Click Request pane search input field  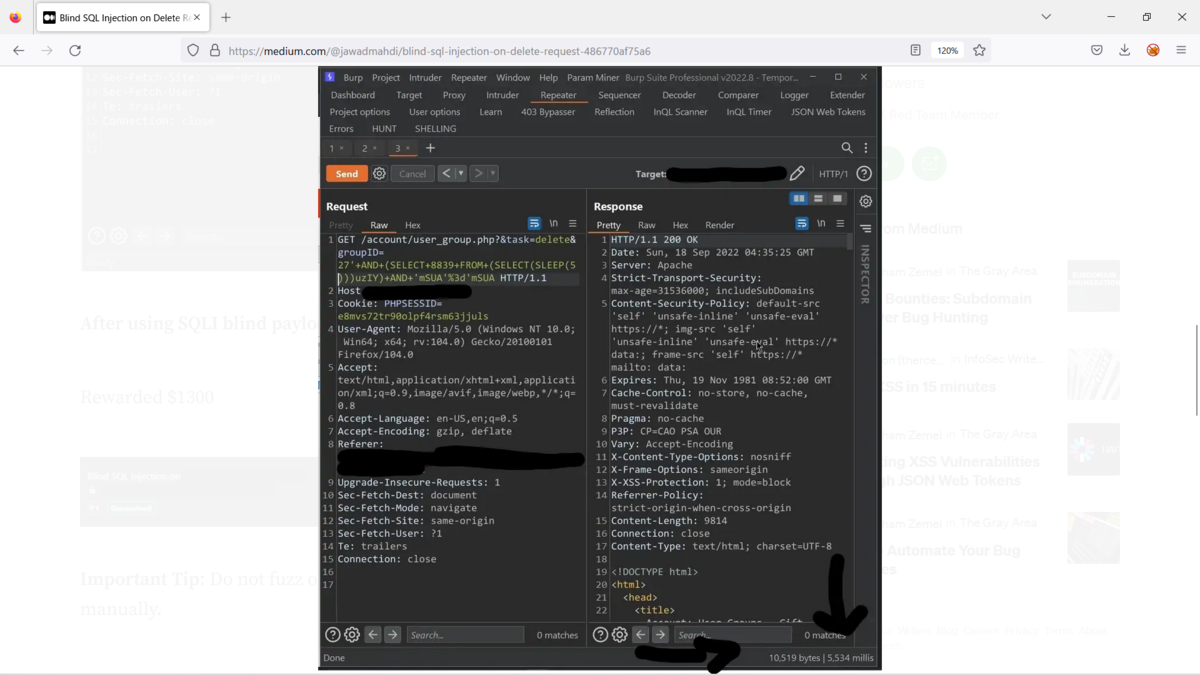465,634
